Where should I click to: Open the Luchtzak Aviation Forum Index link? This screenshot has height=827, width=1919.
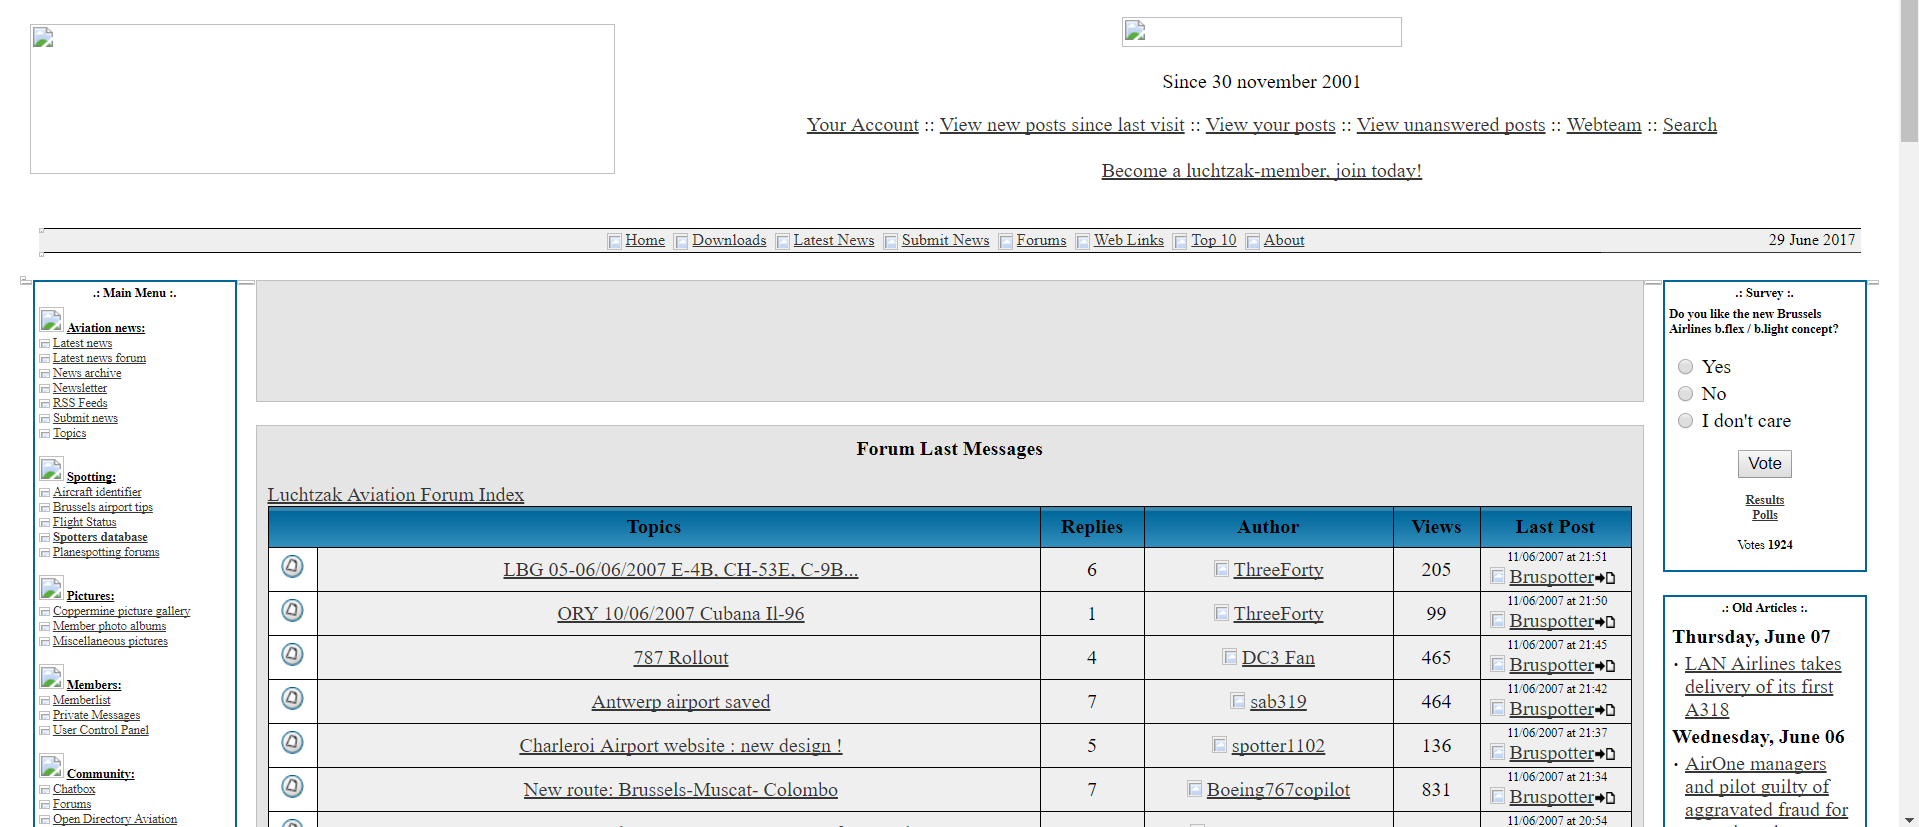pos(395,495)
